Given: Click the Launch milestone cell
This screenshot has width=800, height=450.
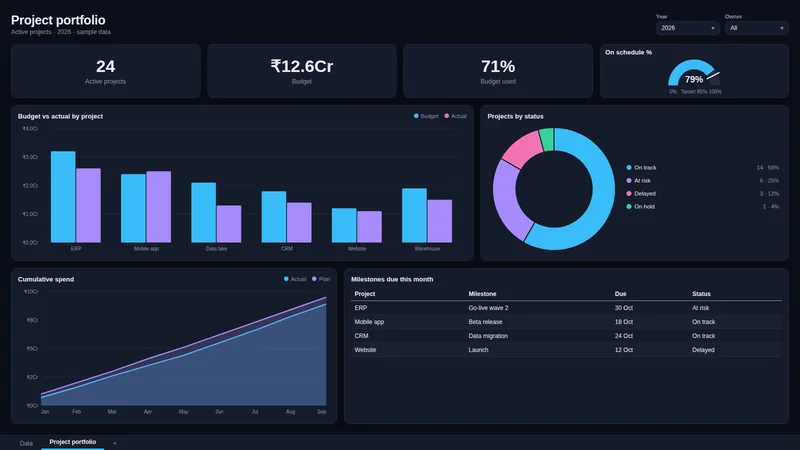Looking at the screenshot, I should click(x=478, y=350).
